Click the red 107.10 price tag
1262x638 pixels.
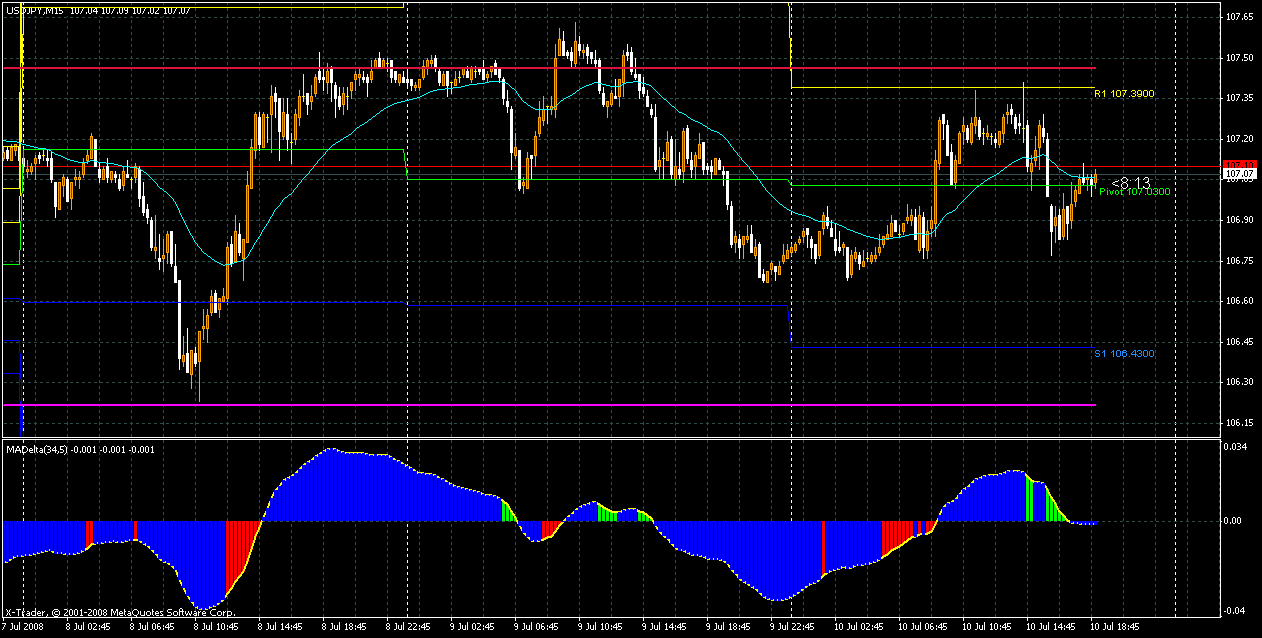coord(1239,164)
